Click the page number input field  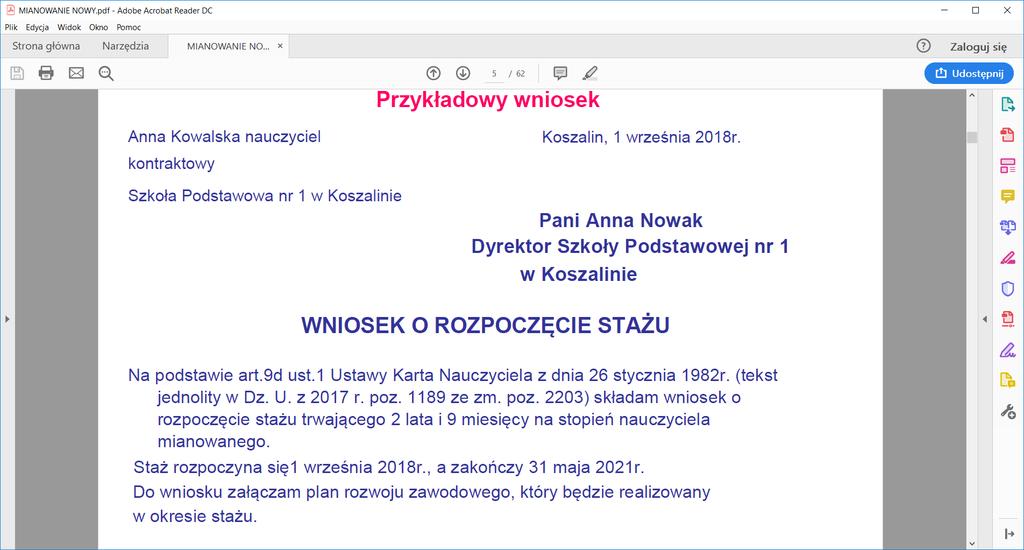click(494, 73)
